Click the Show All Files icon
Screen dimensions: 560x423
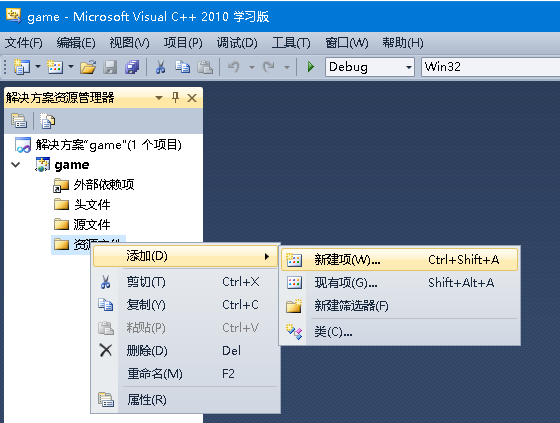coord(47,121)
